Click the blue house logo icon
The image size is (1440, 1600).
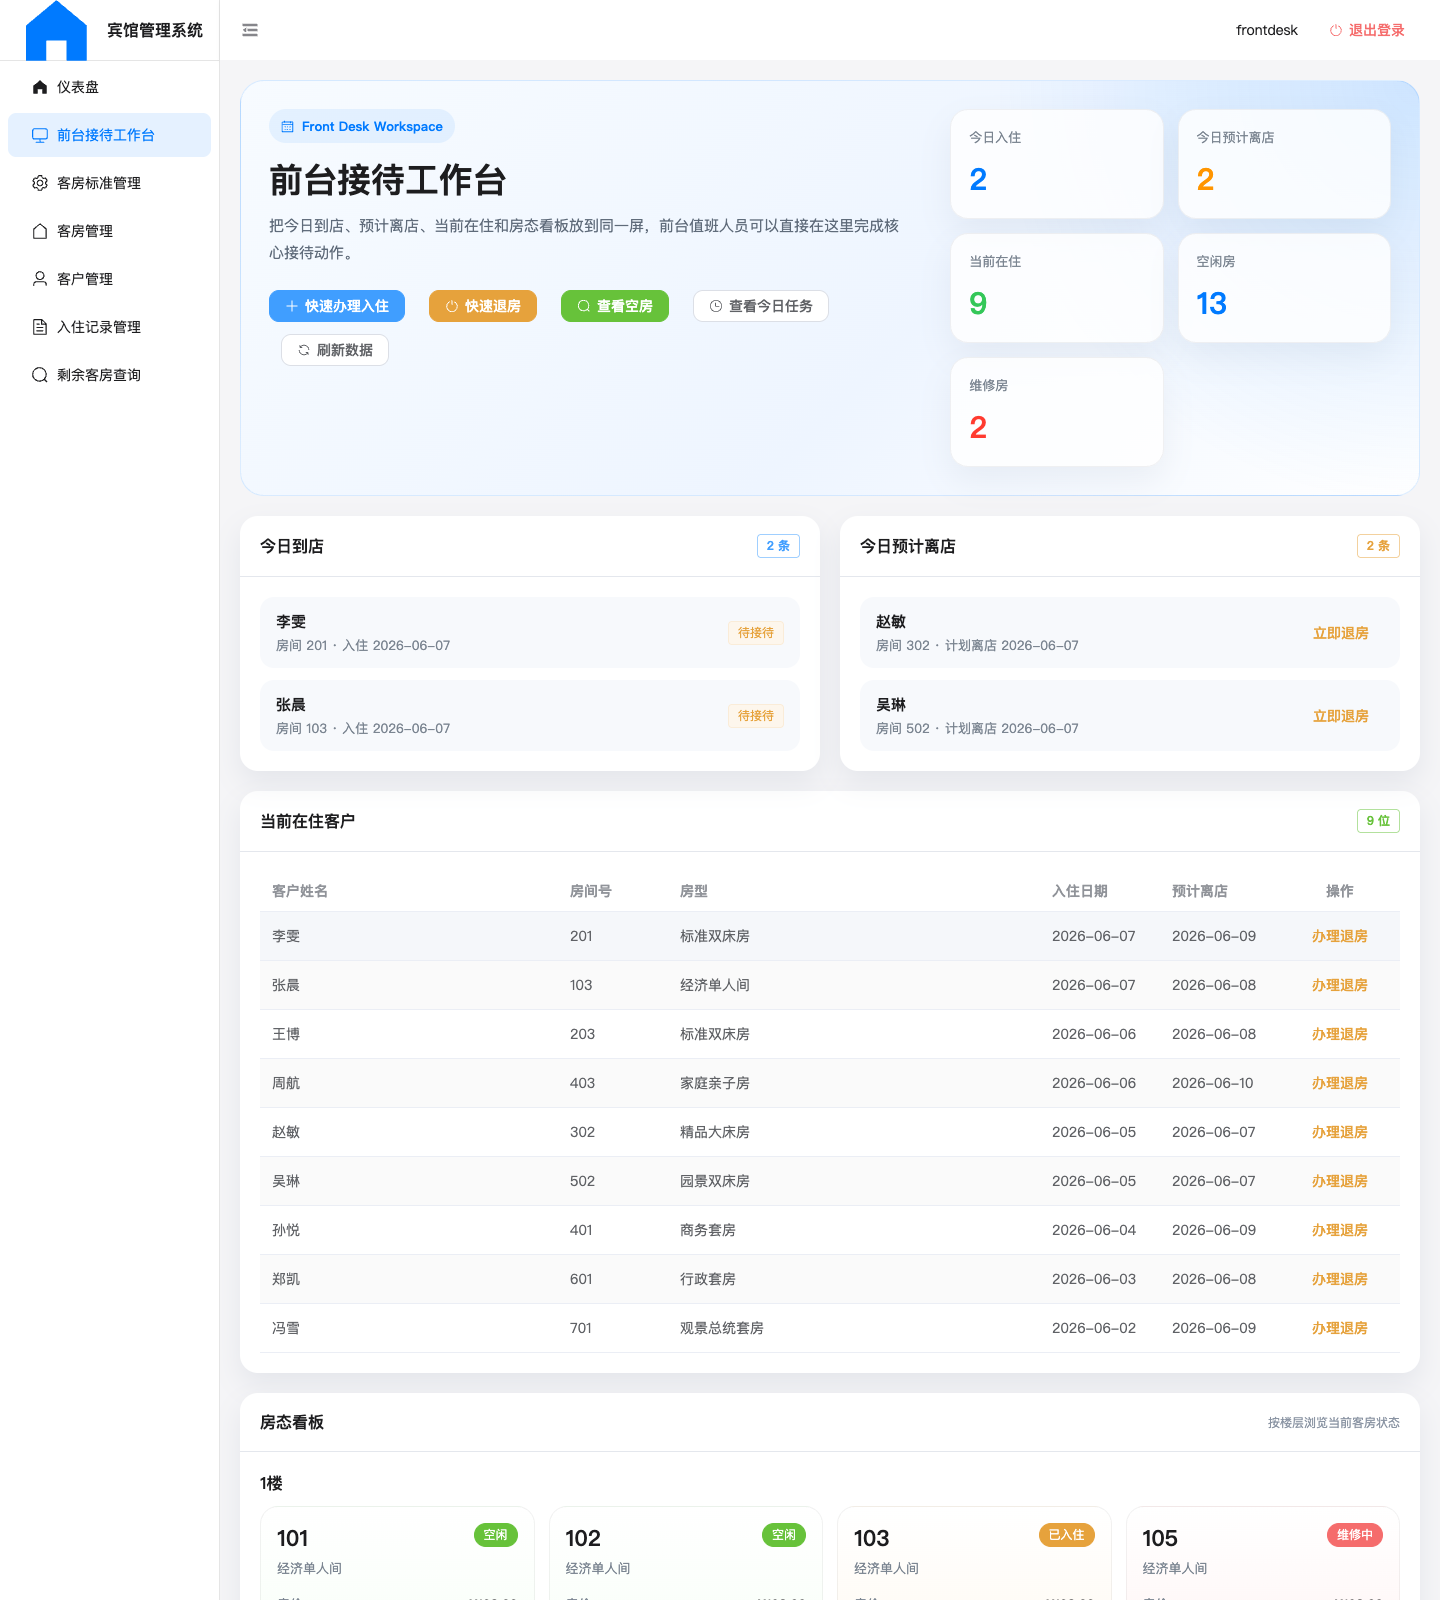coord(56,31)
